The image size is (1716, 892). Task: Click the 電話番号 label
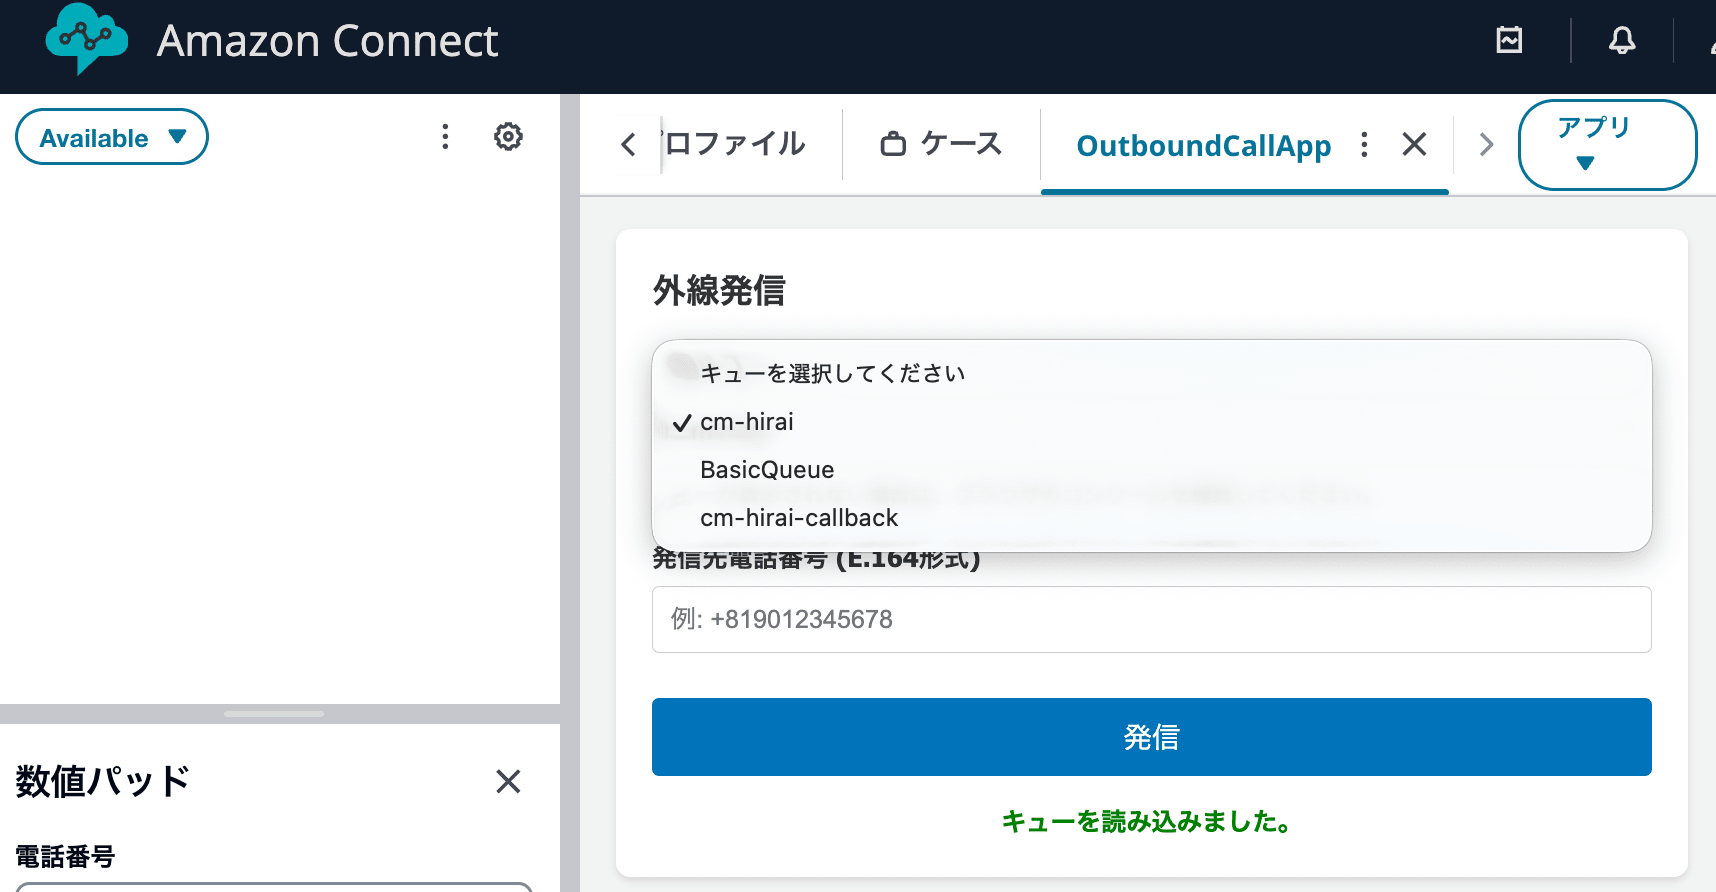pos(66,857)
